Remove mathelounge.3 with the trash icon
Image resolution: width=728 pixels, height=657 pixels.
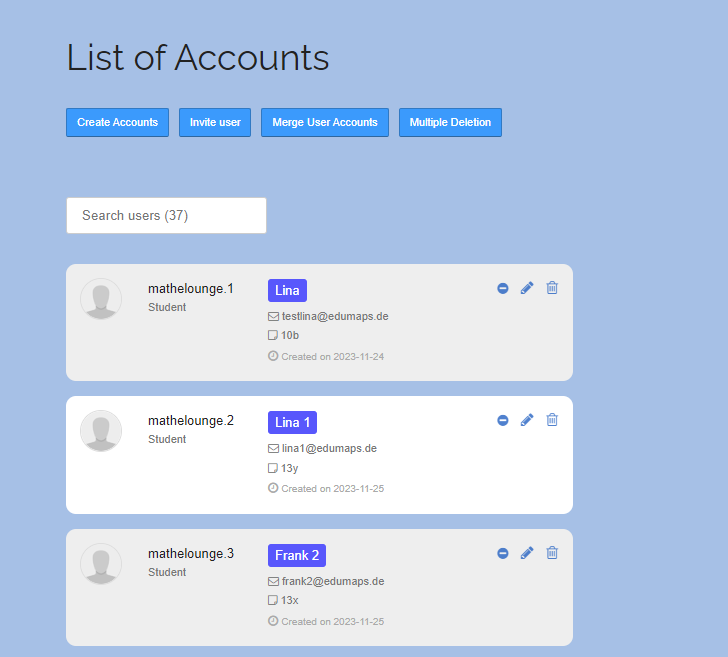tap(552, 553)
